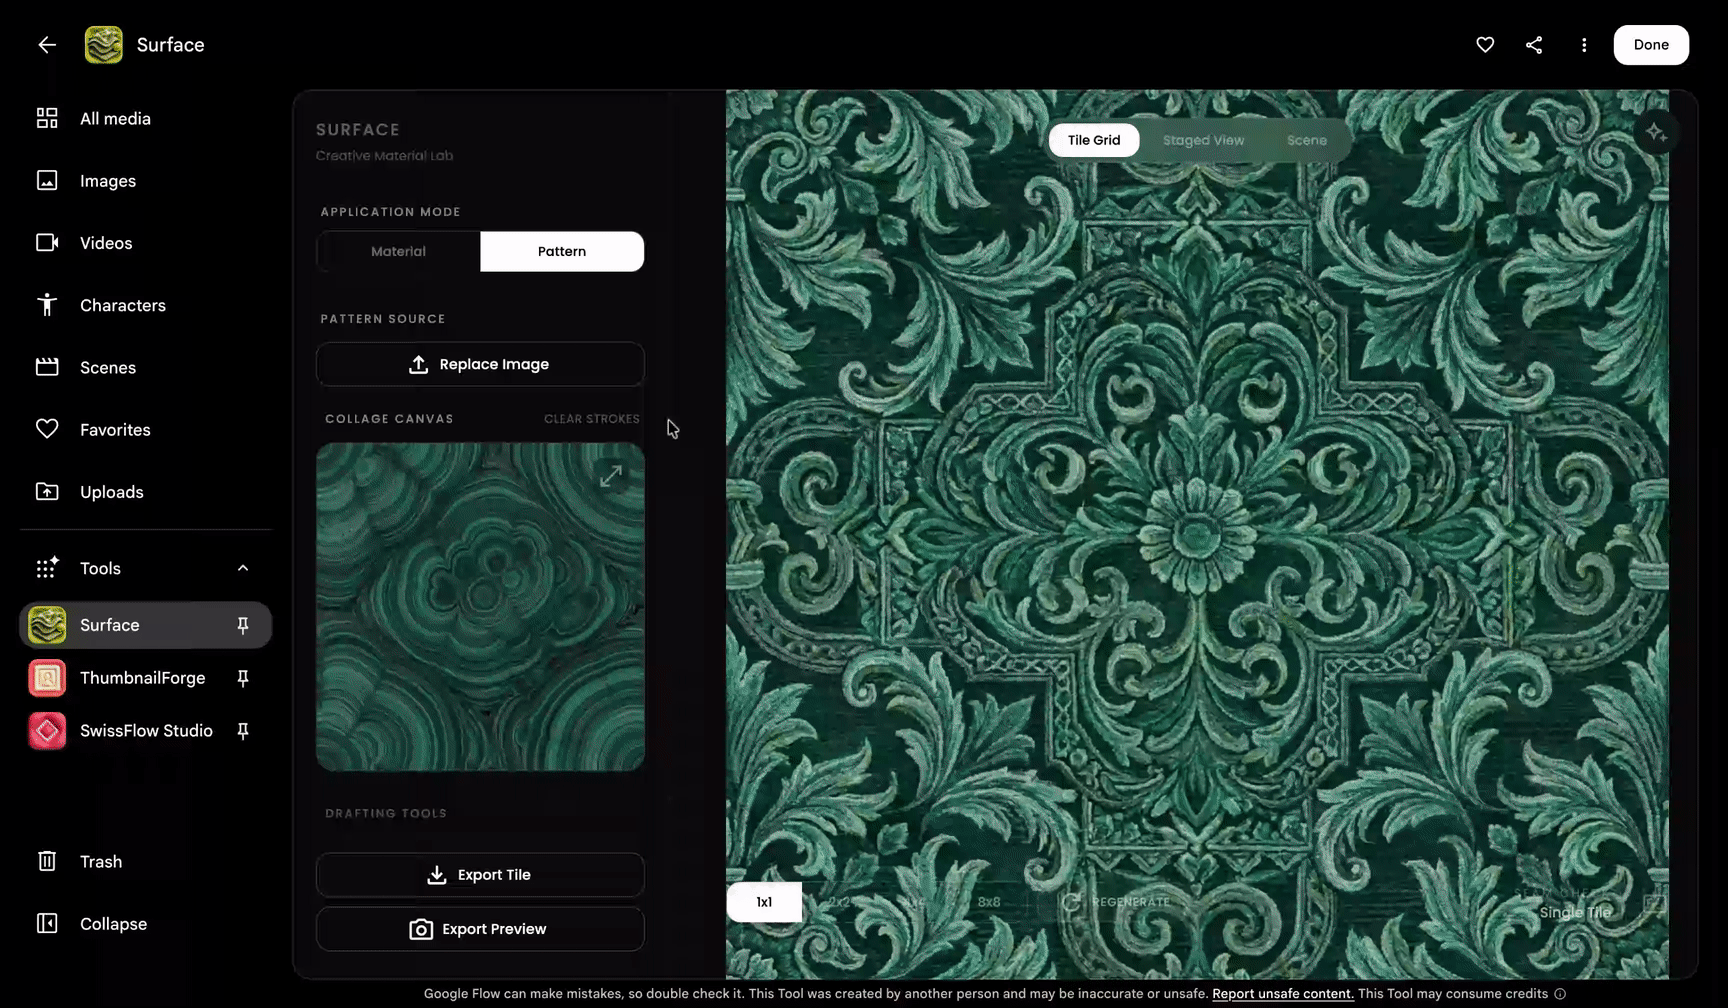The image size is (1728, 1008).
Task: Open Favorites section
Action: (x=146, y=430)
